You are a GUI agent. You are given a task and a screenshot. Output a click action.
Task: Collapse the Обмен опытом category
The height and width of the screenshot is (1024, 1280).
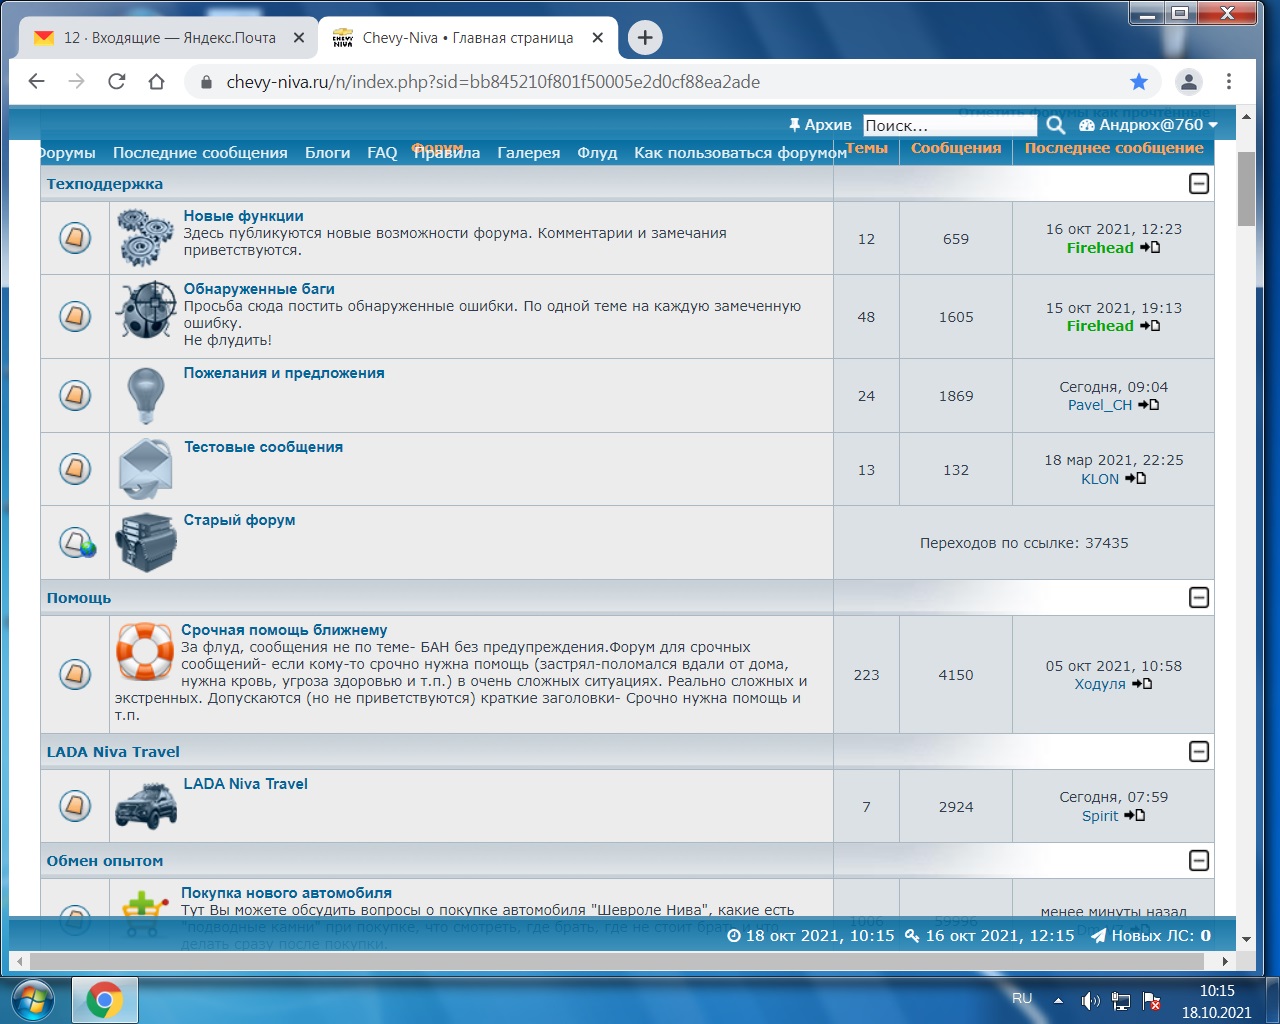pos(1199,860)
